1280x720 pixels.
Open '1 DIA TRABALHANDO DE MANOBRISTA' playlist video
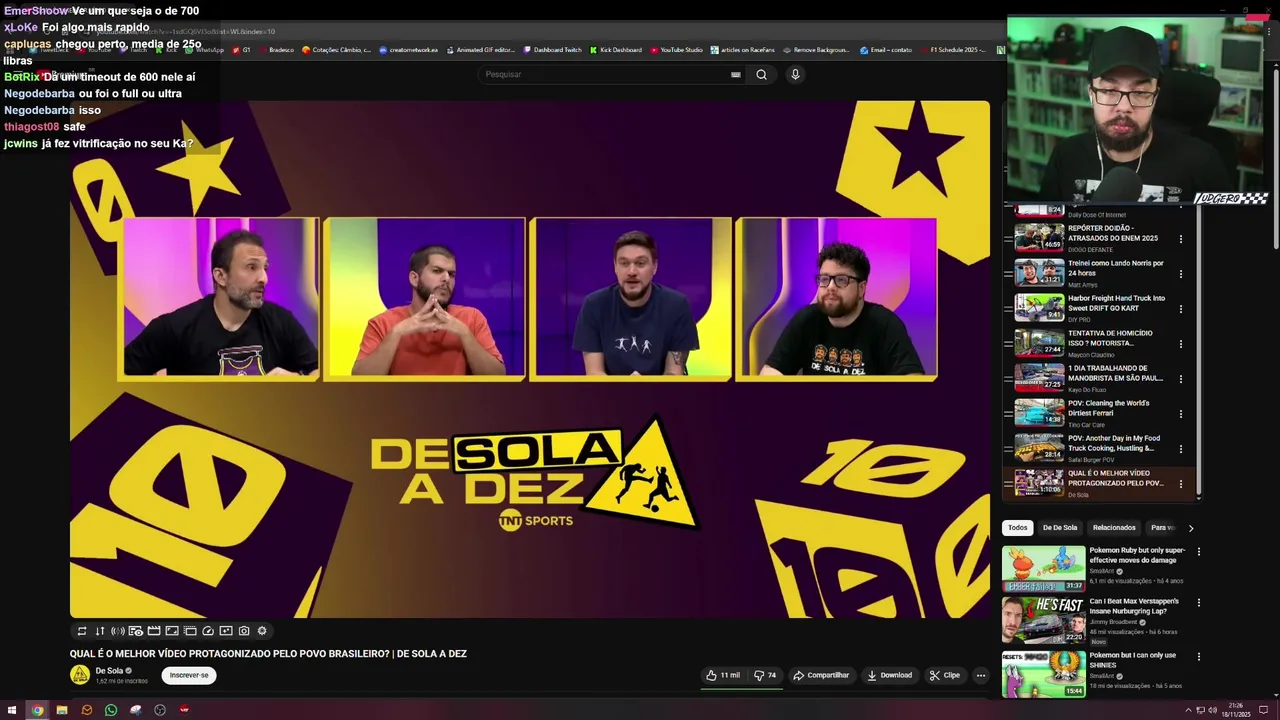point(1096,378)
